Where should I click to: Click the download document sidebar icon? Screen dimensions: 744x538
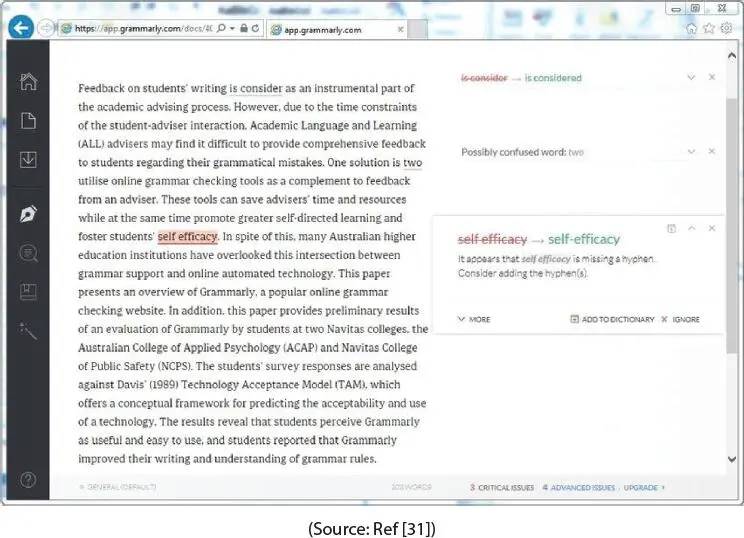point(28,160)
